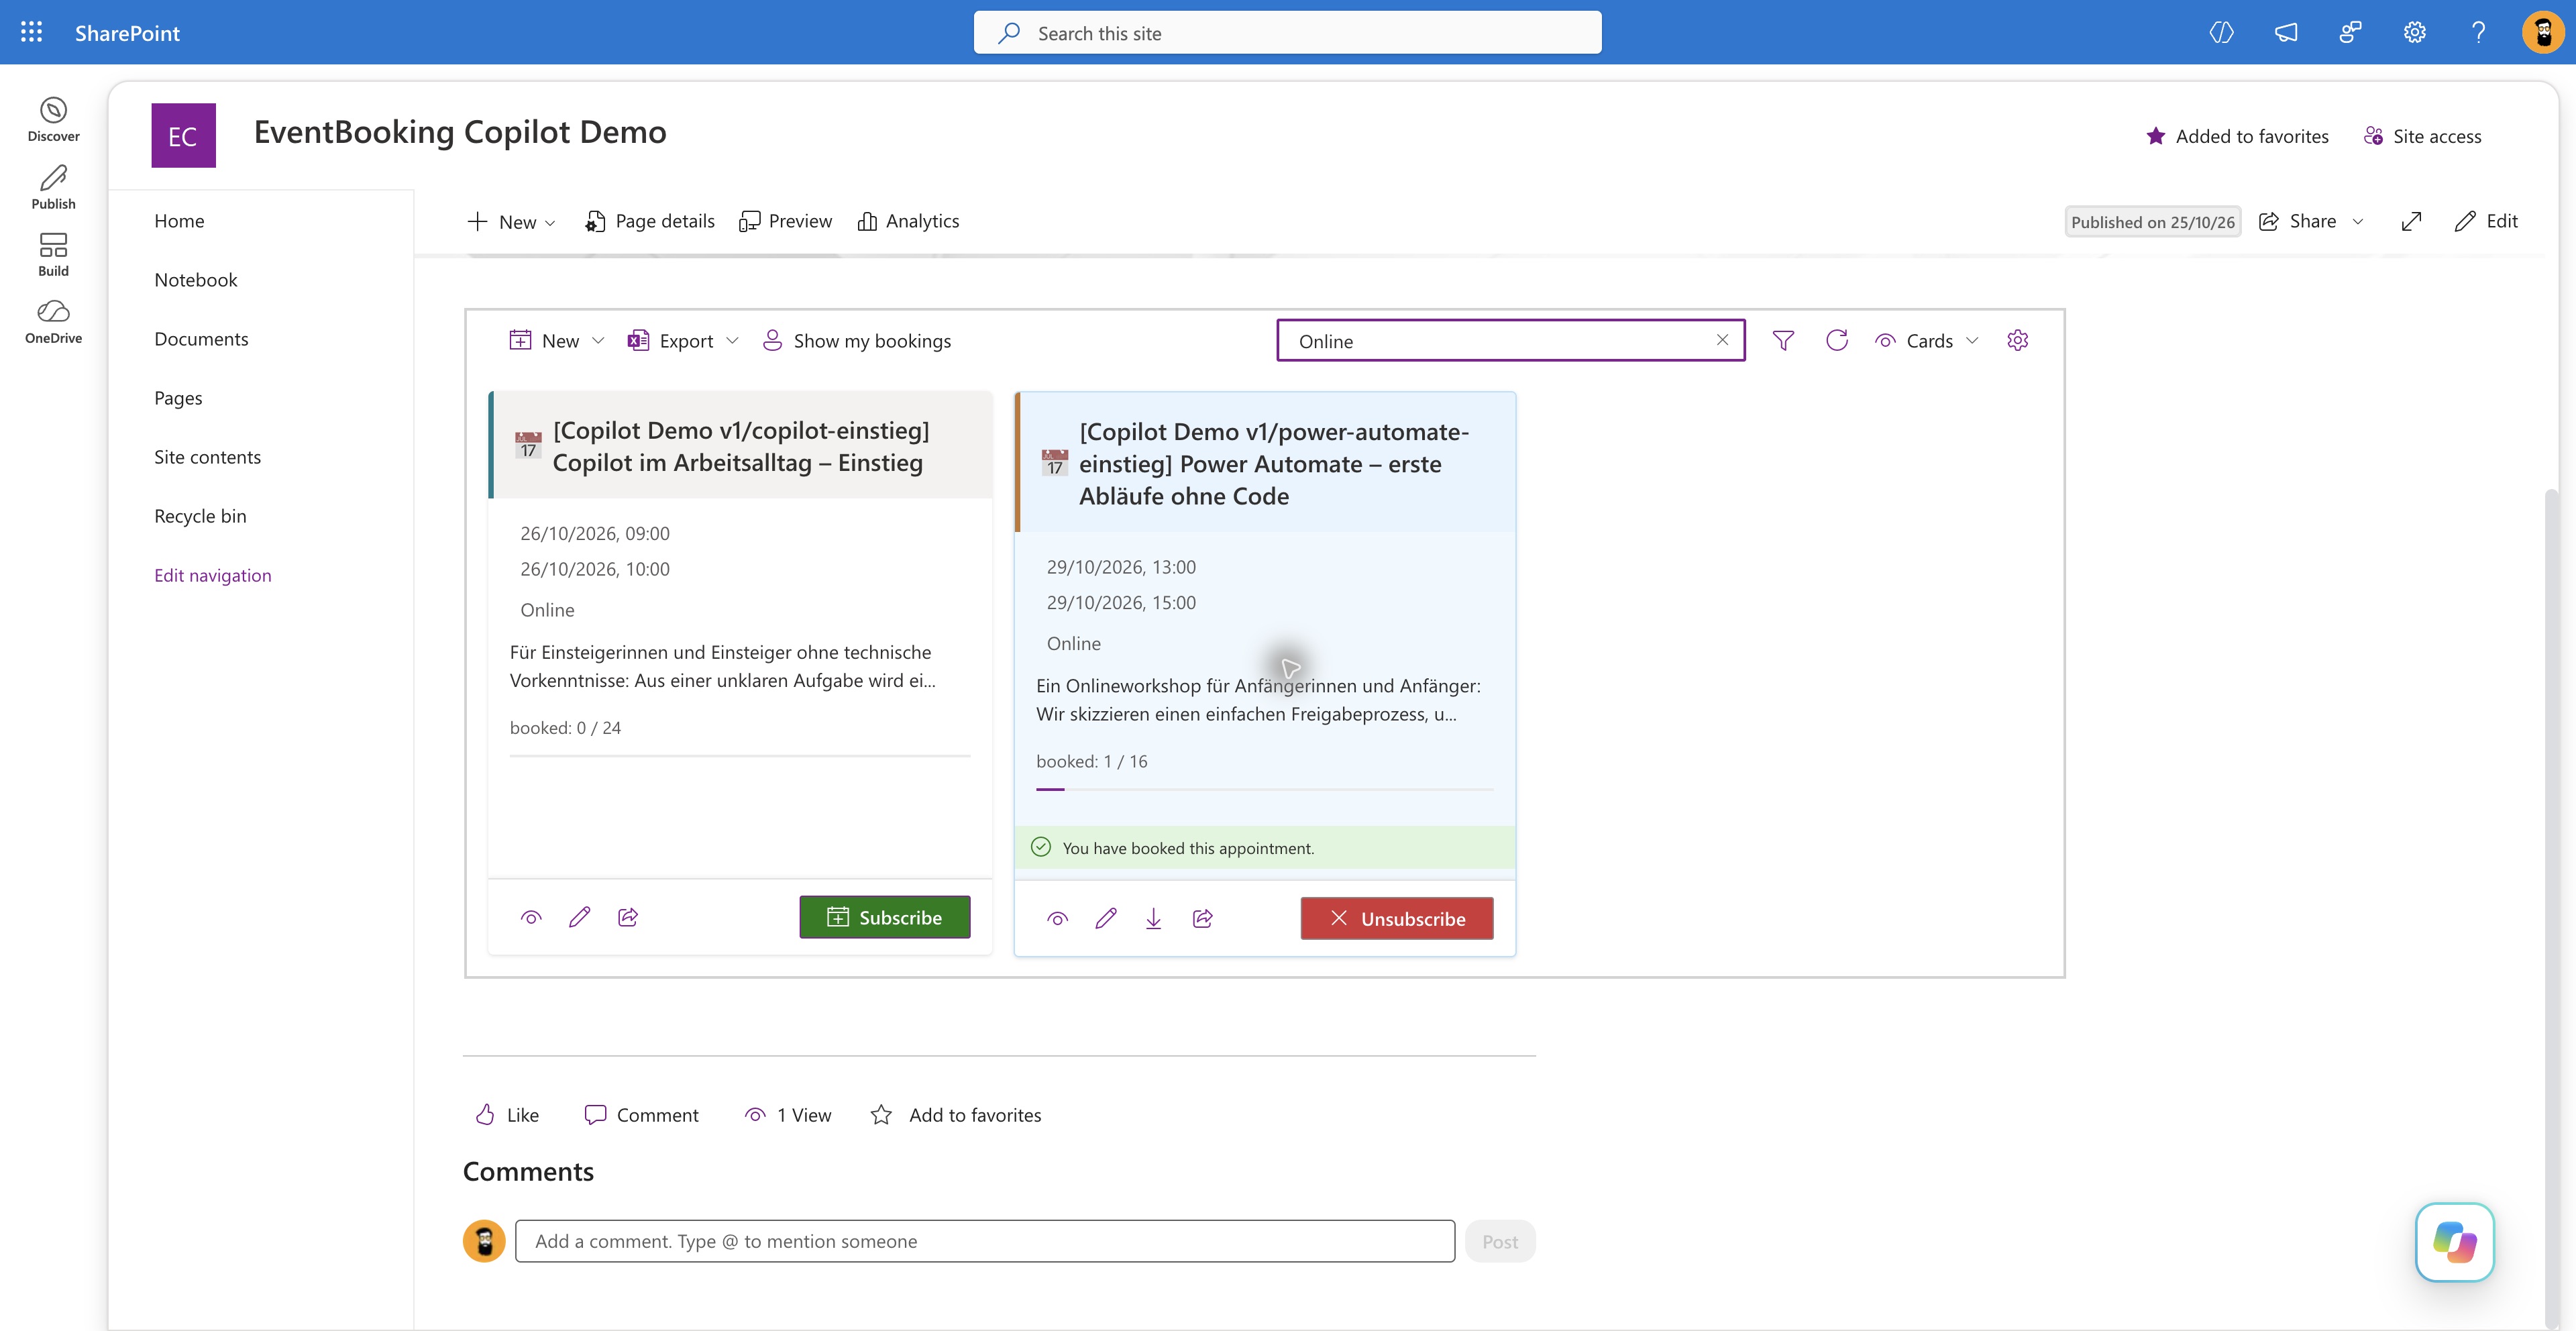Unsubscribe from Power Automate event
The width and height of the screenshot is (2576, 1331).
(1396, 918)
